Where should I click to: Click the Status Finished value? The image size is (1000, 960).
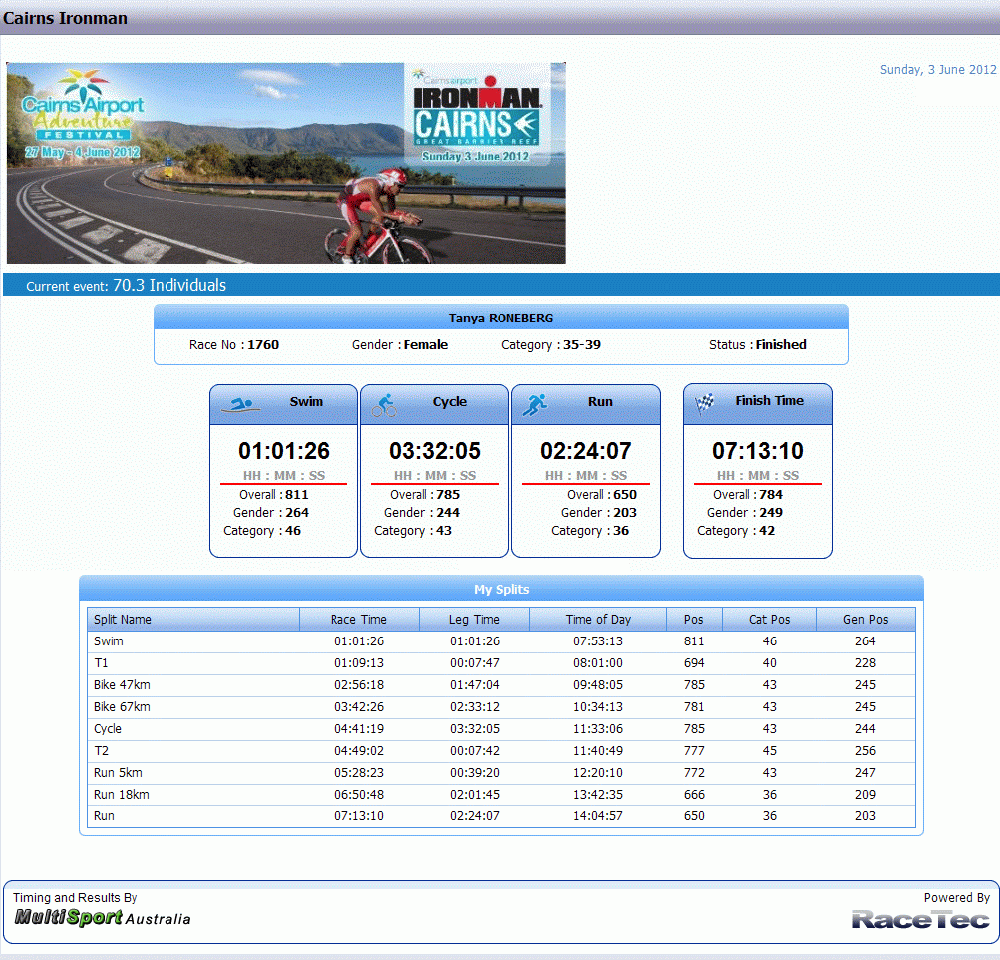781,344
